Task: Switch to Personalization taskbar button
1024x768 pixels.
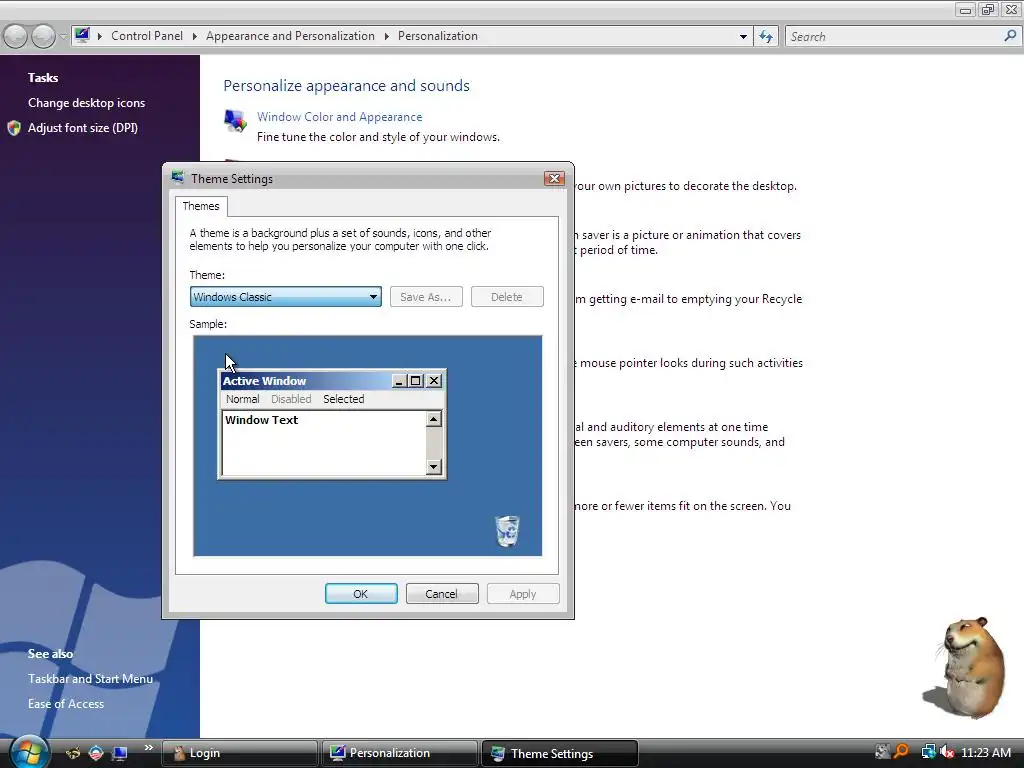Action: pos(400,753)
